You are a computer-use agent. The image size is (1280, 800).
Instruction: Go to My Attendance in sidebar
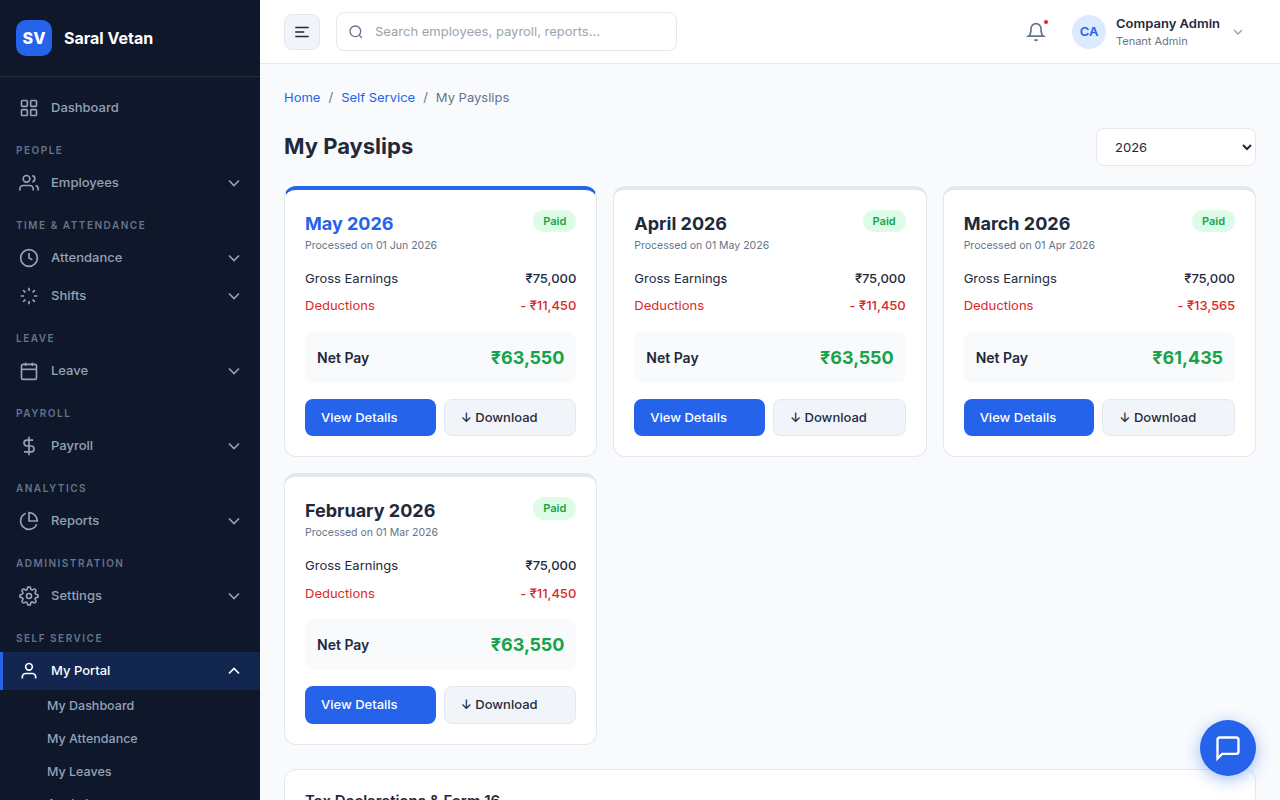(92, 739)
